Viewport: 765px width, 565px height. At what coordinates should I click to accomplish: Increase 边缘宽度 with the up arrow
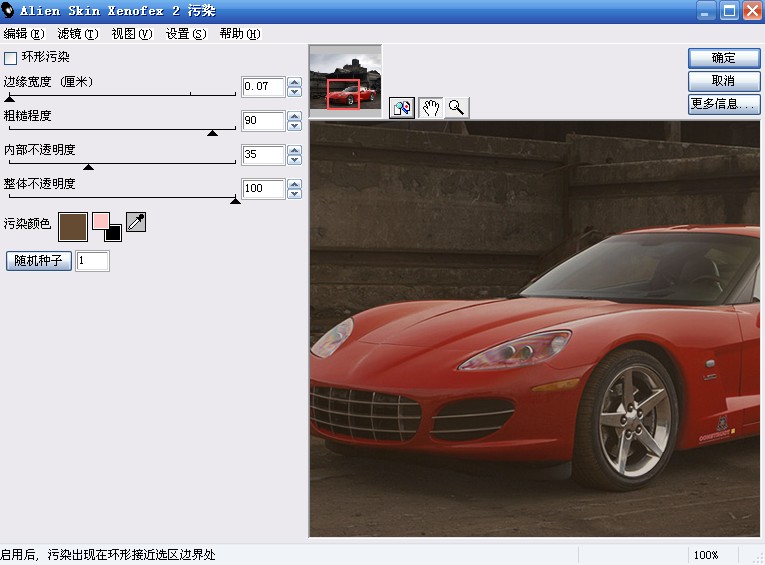(x=294, y=82)
